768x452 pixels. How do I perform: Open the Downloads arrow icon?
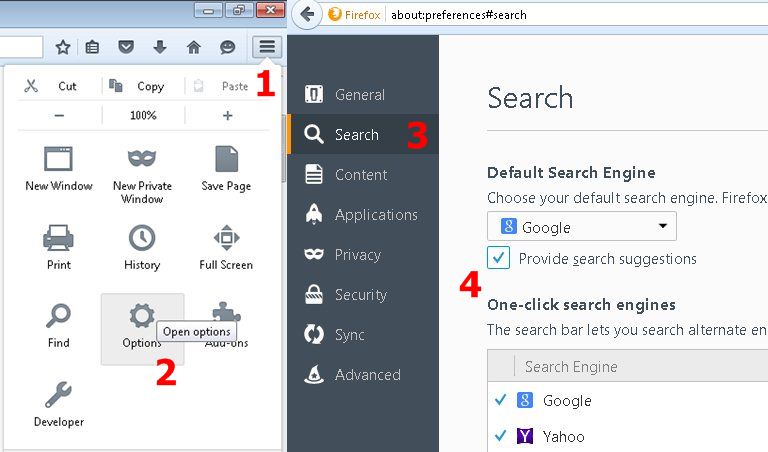pos(160,47)
